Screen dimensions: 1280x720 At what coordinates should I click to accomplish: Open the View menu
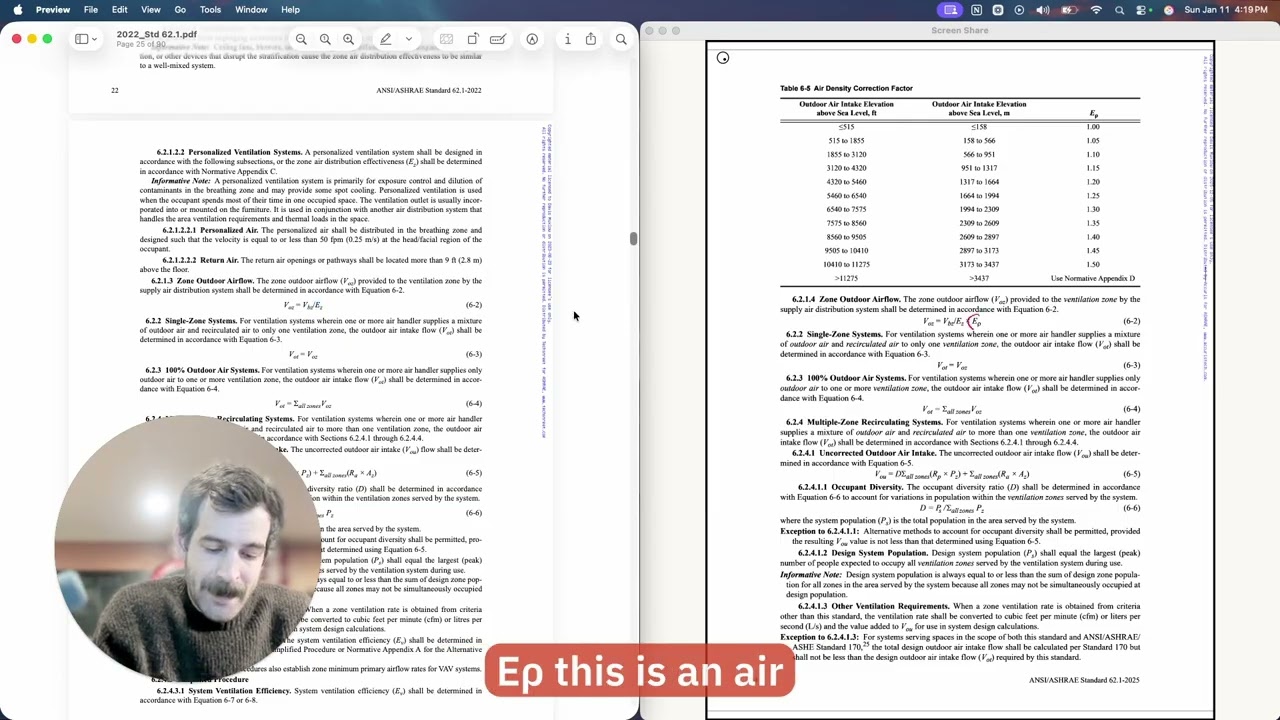pyautogui.click(x=151, y=10)
